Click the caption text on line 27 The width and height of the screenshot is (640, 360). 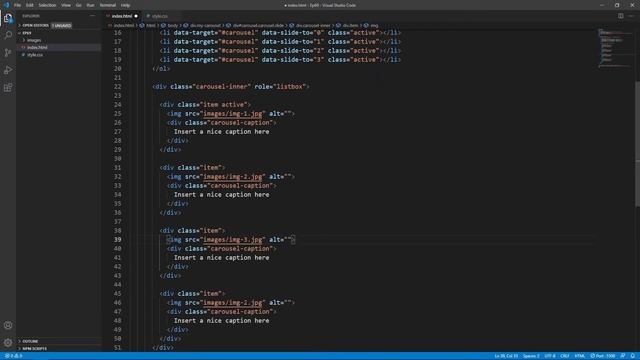pos(221,132)
